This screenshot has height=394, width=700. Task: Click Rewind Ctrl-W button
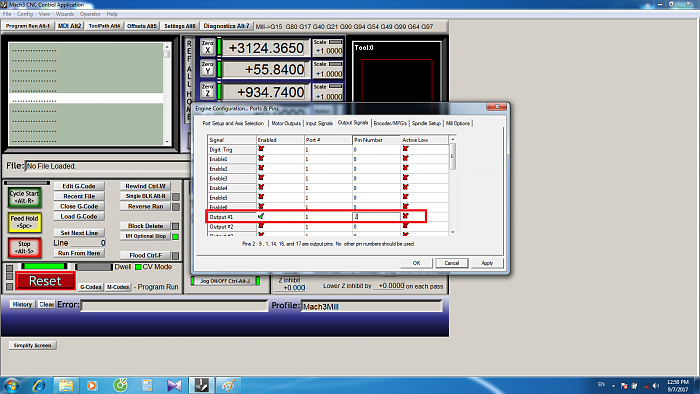coord(145,186)
